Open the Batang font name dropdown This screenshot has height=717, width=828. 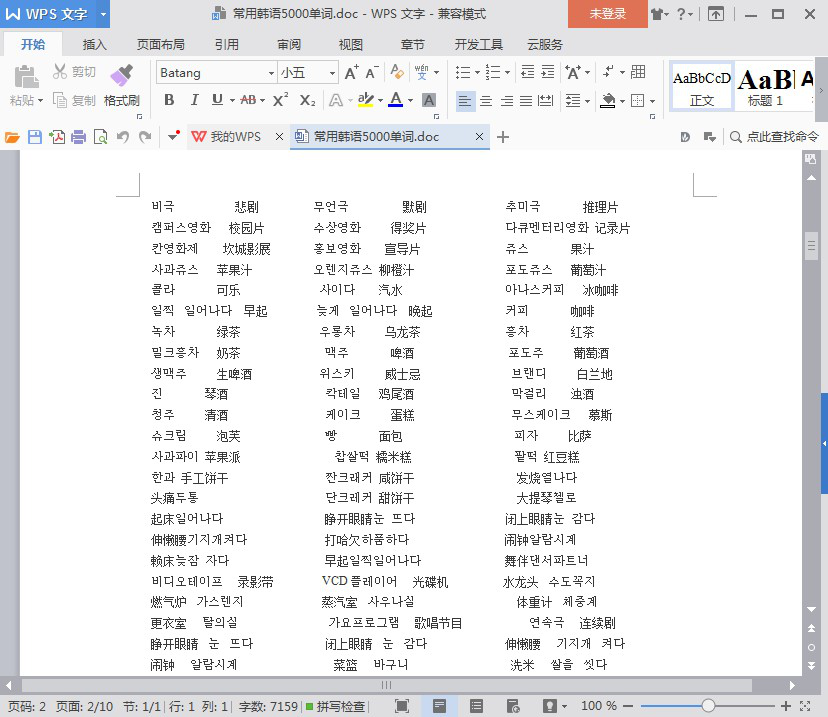(x=271, y=73)
